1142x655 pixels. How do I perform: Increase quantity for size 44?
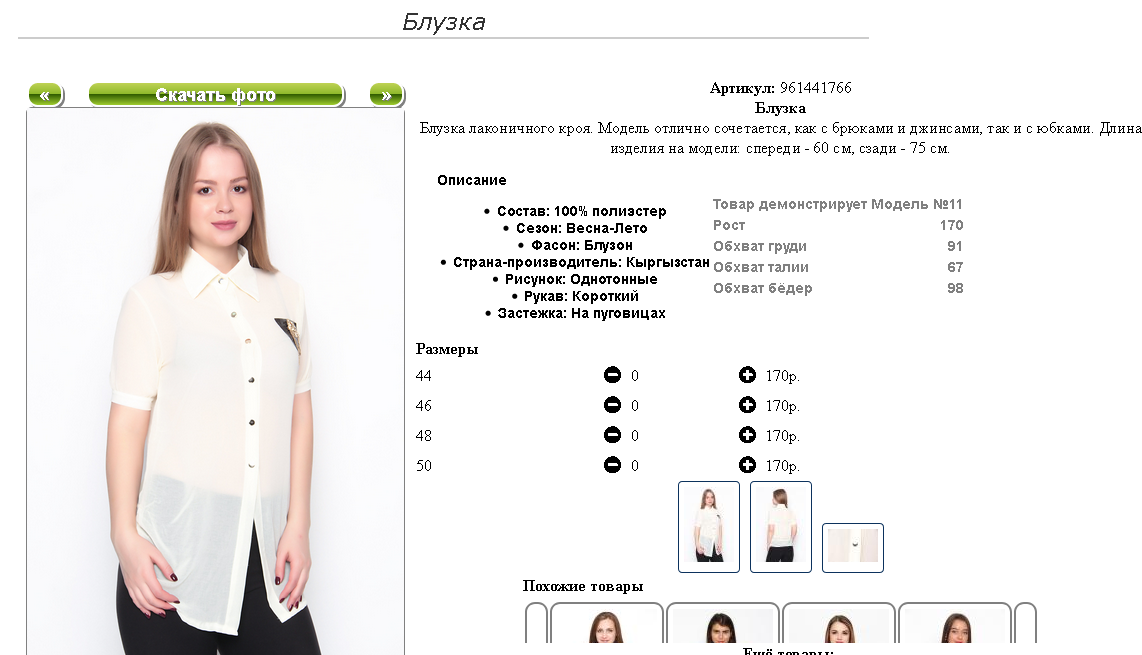[x=747, y=375]
